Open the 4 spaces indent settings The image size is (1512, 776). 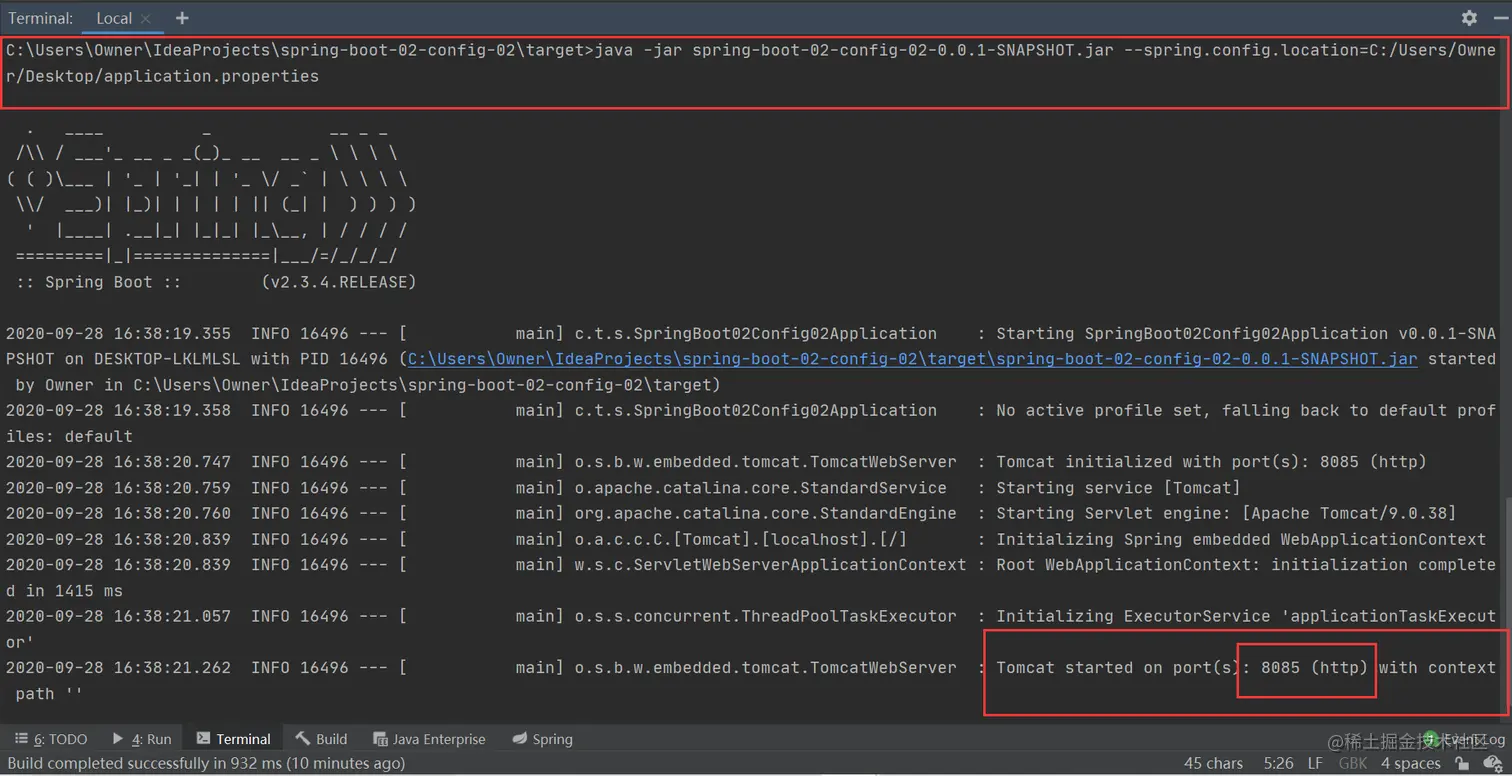[1411, 763]
